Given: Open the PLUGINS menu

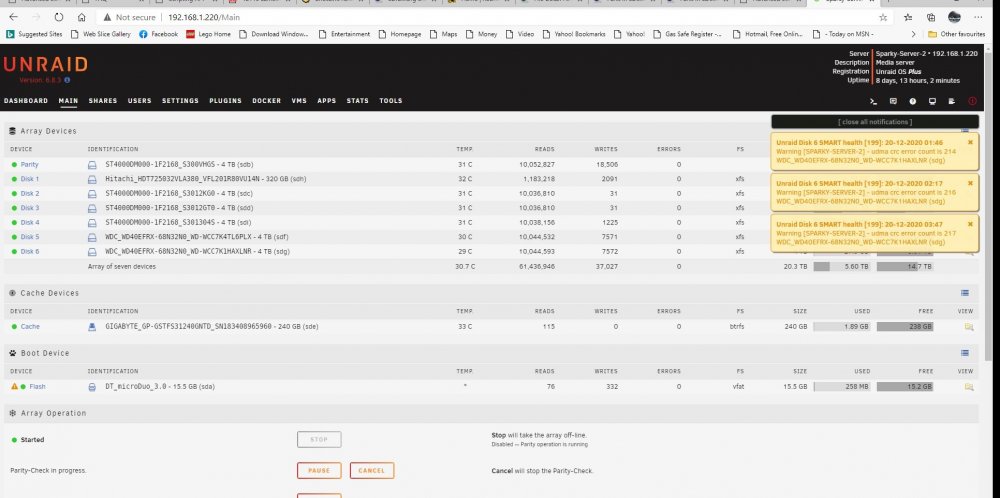Looking at the screenshot, I should tap(225, 101).
